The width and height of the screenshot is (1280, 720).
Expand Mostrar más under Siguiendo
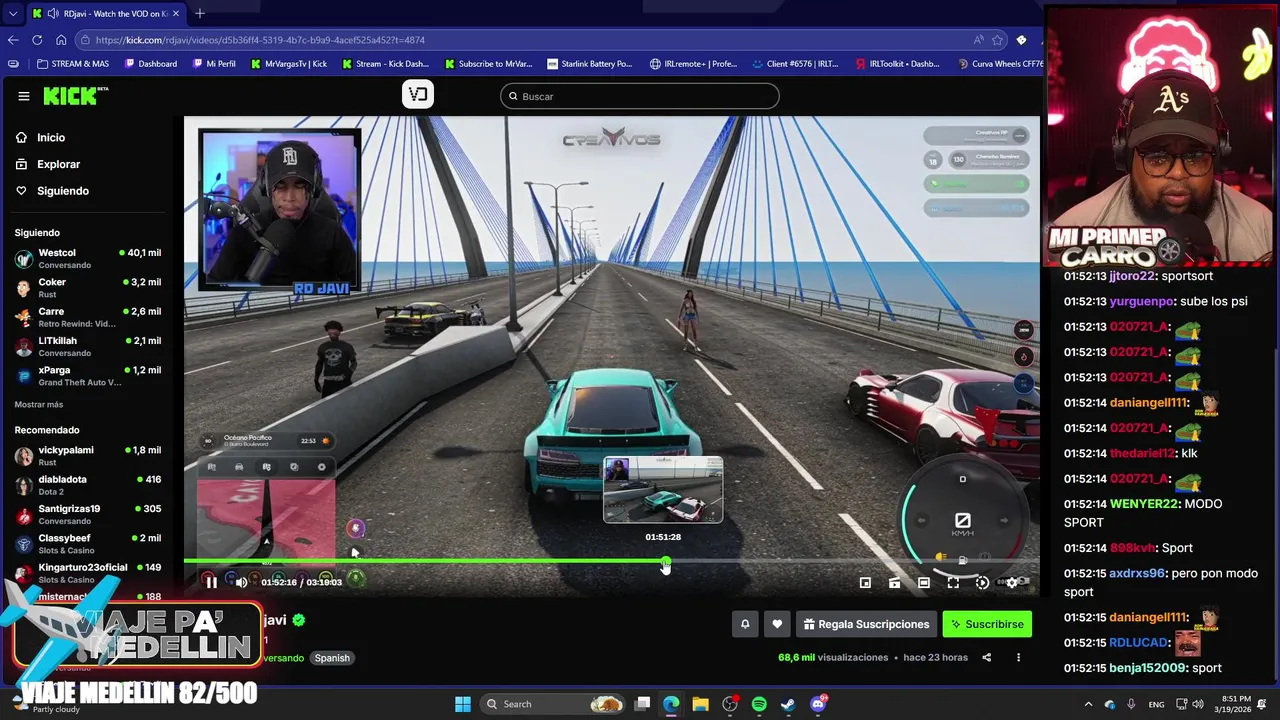point(39,404)
